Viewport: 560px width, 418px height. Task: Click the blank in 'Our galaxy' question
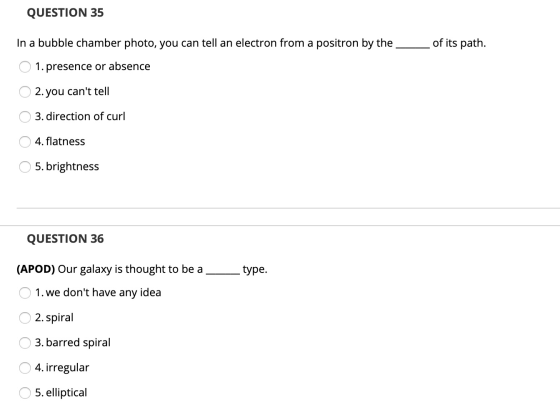point(222,272)
